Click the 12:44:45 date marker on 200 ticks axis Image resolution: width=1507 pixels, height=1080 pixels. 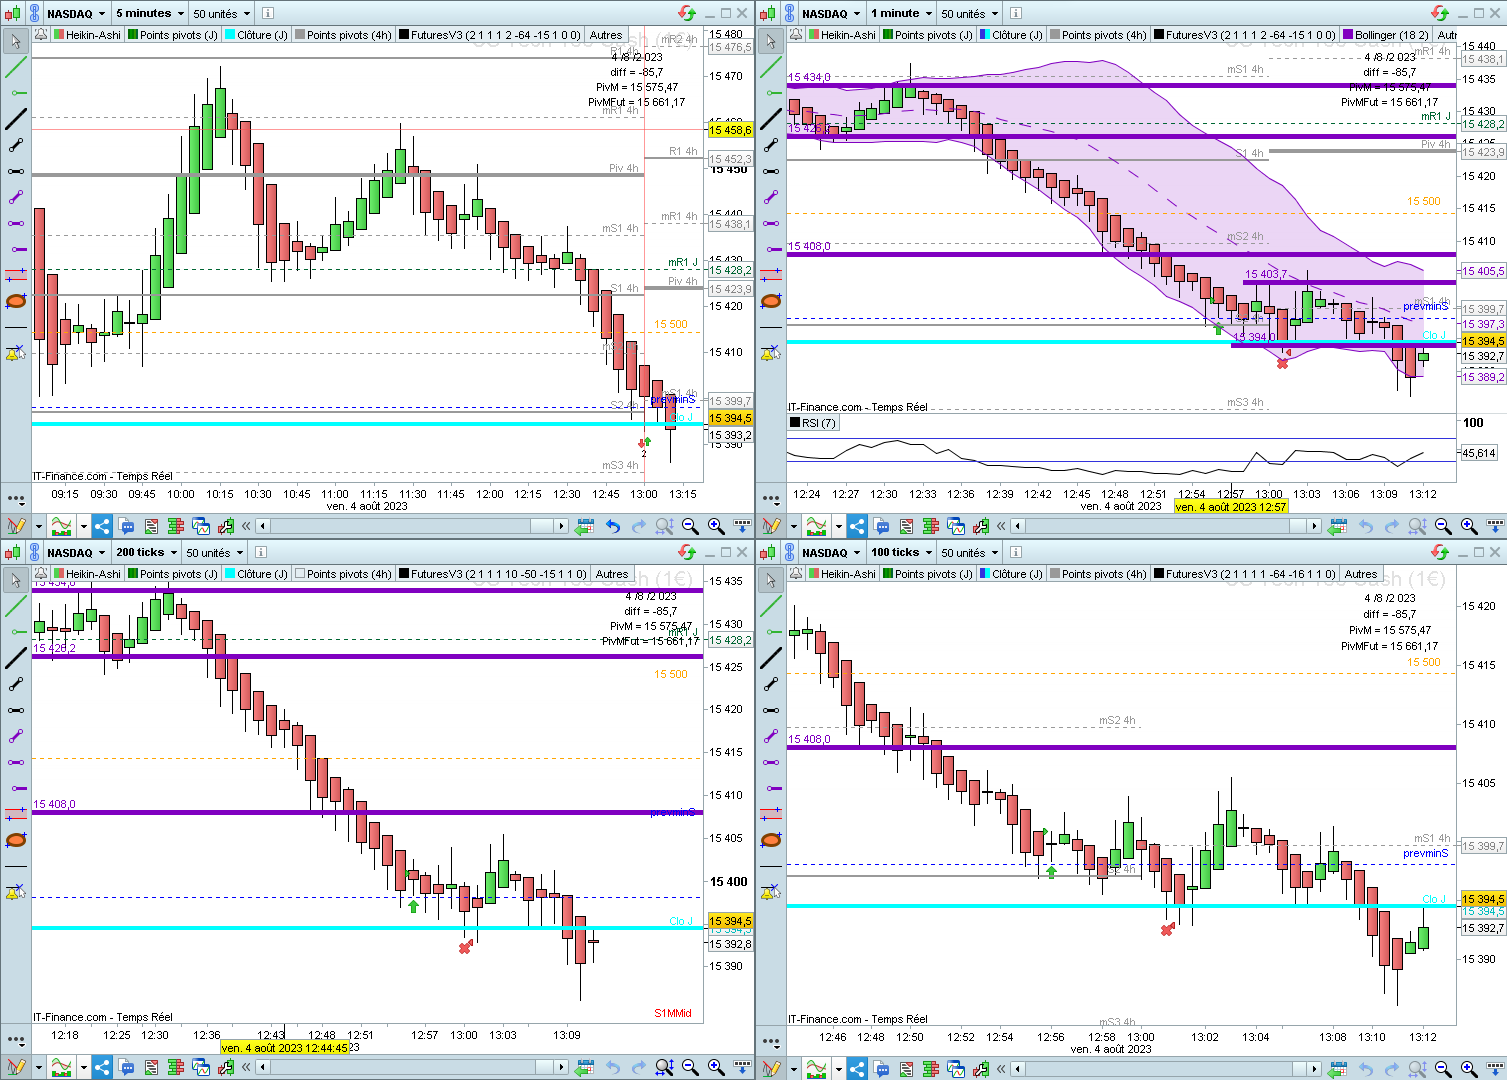click(x=285, y=1048)
